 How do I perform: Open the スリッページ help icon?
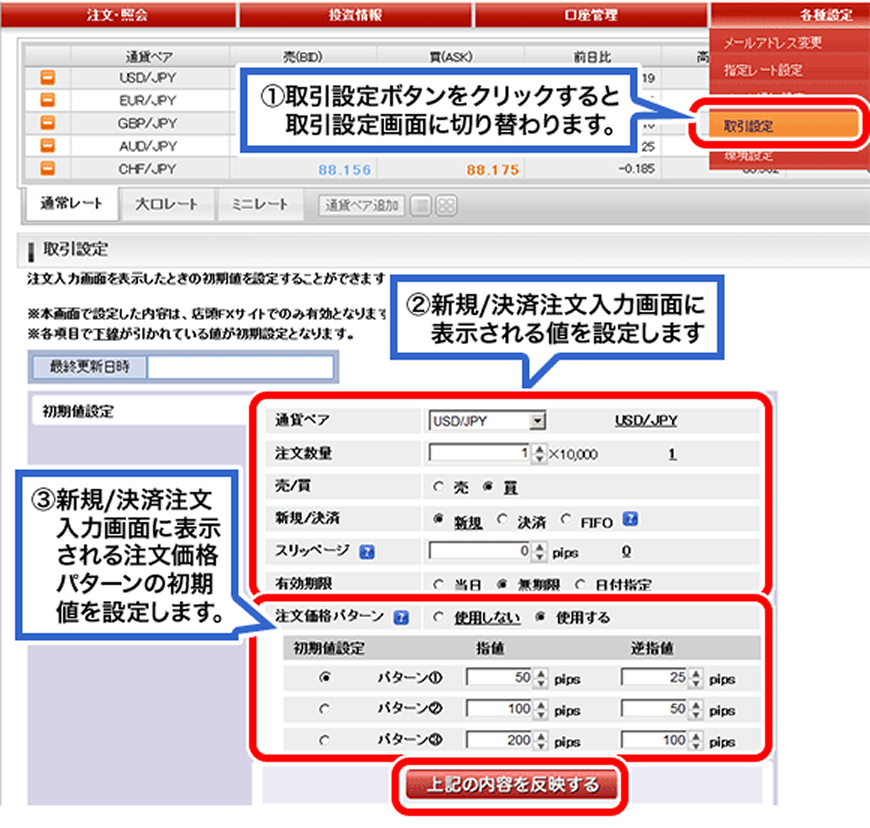(367, 551)
